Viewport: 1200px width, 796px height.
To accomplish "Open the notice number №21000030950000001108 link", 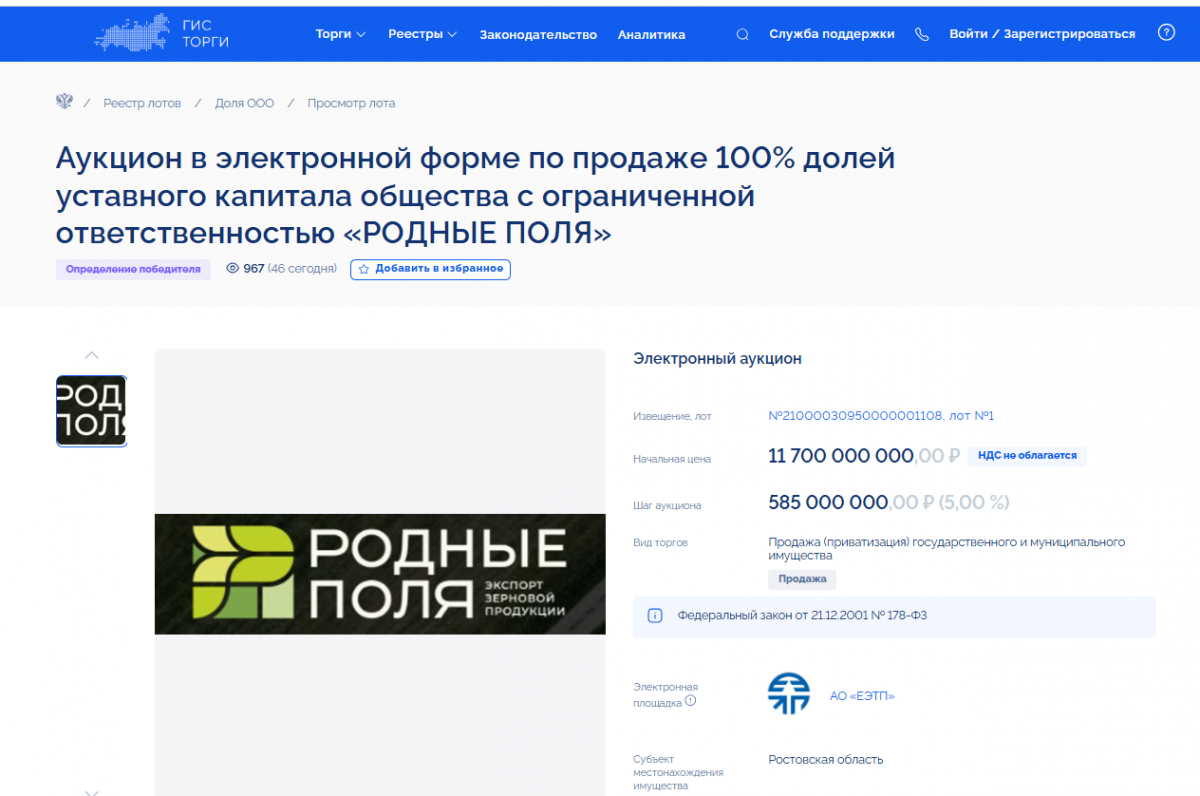I will pos(855,416).
